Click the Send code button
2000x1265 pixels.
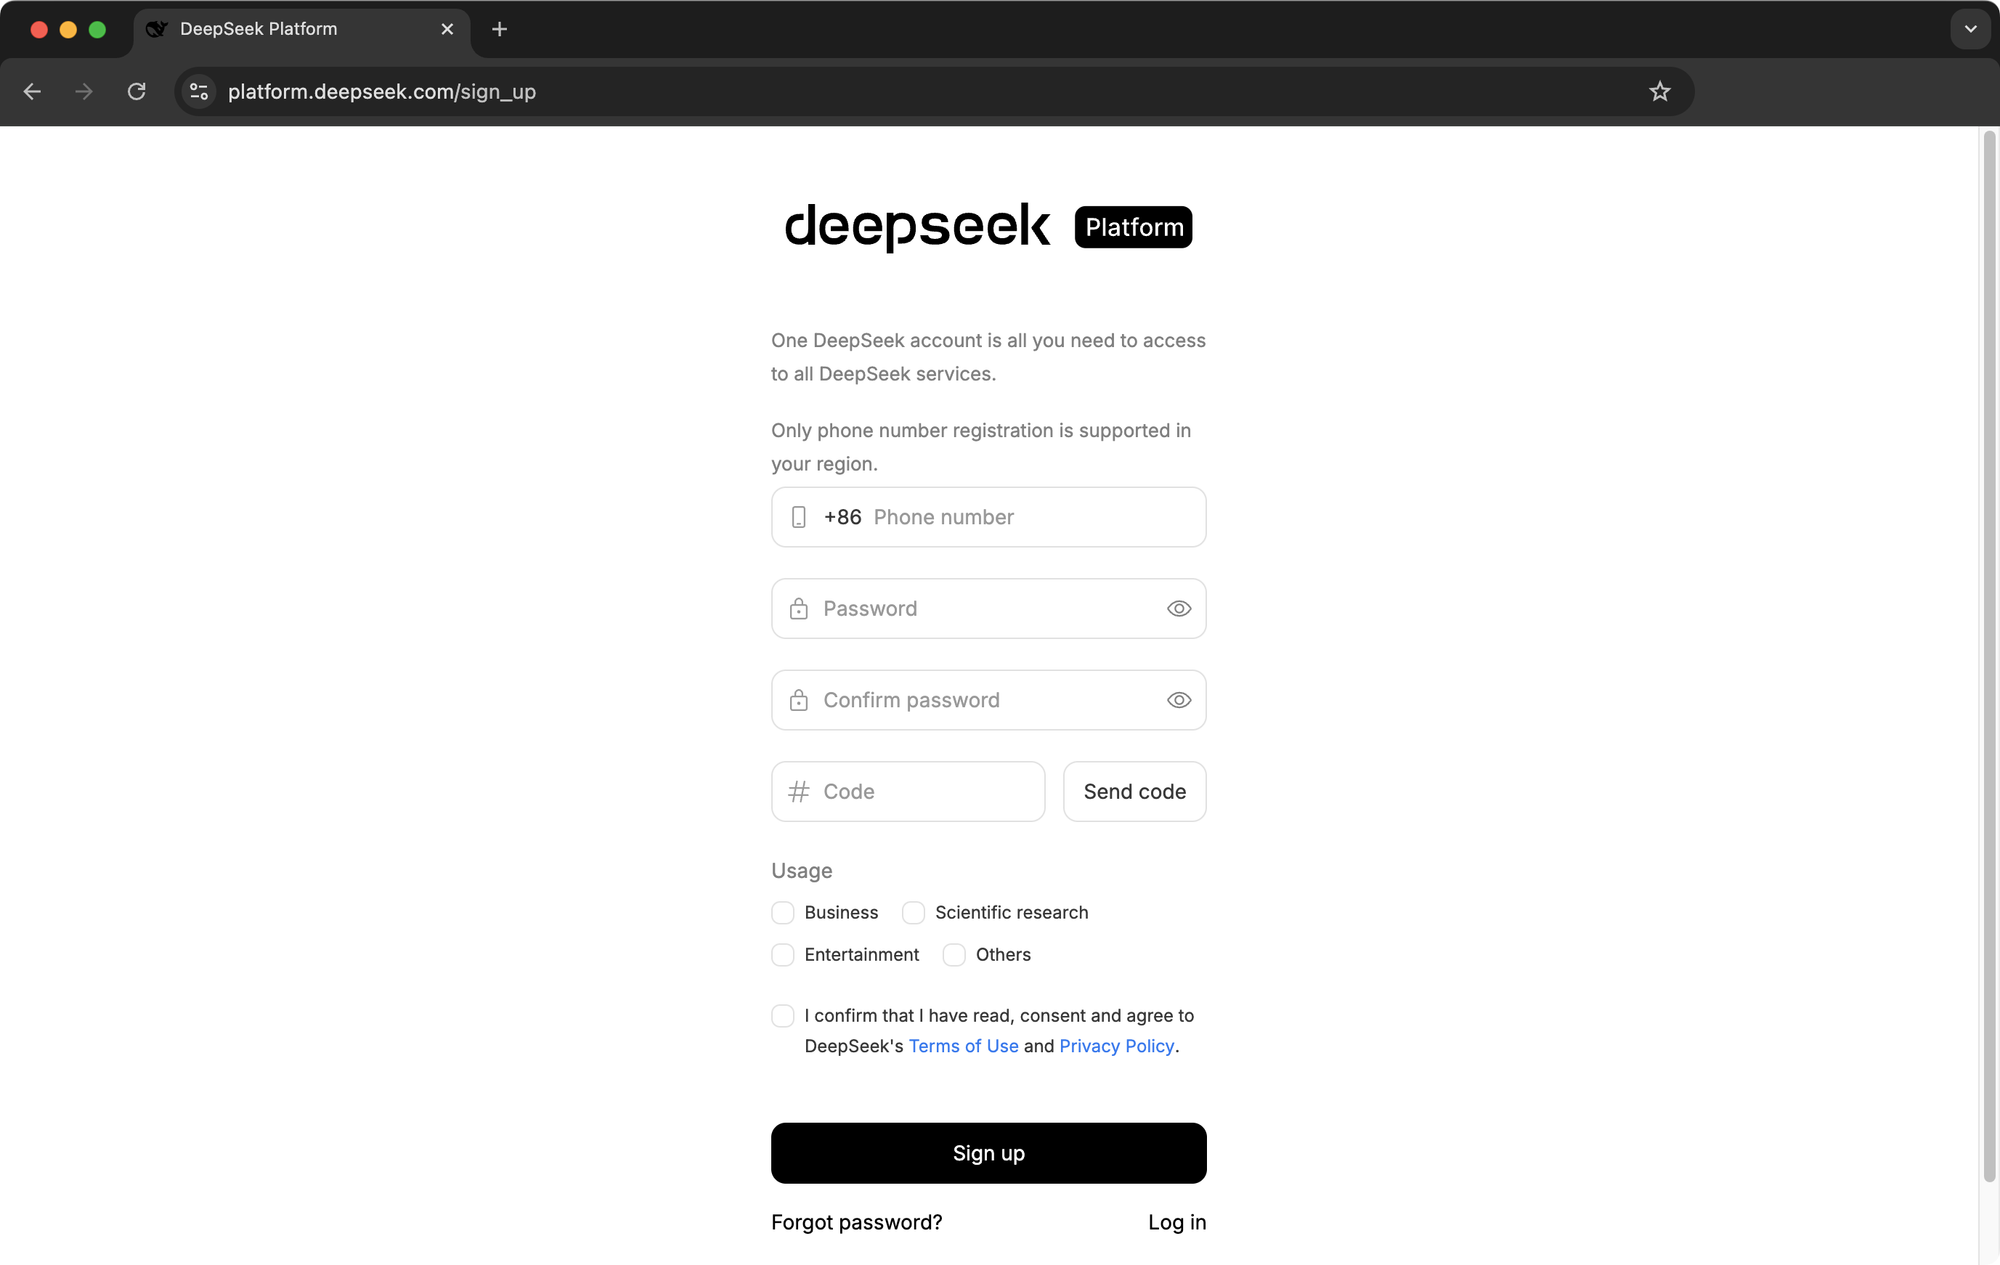click(1134, 792)
